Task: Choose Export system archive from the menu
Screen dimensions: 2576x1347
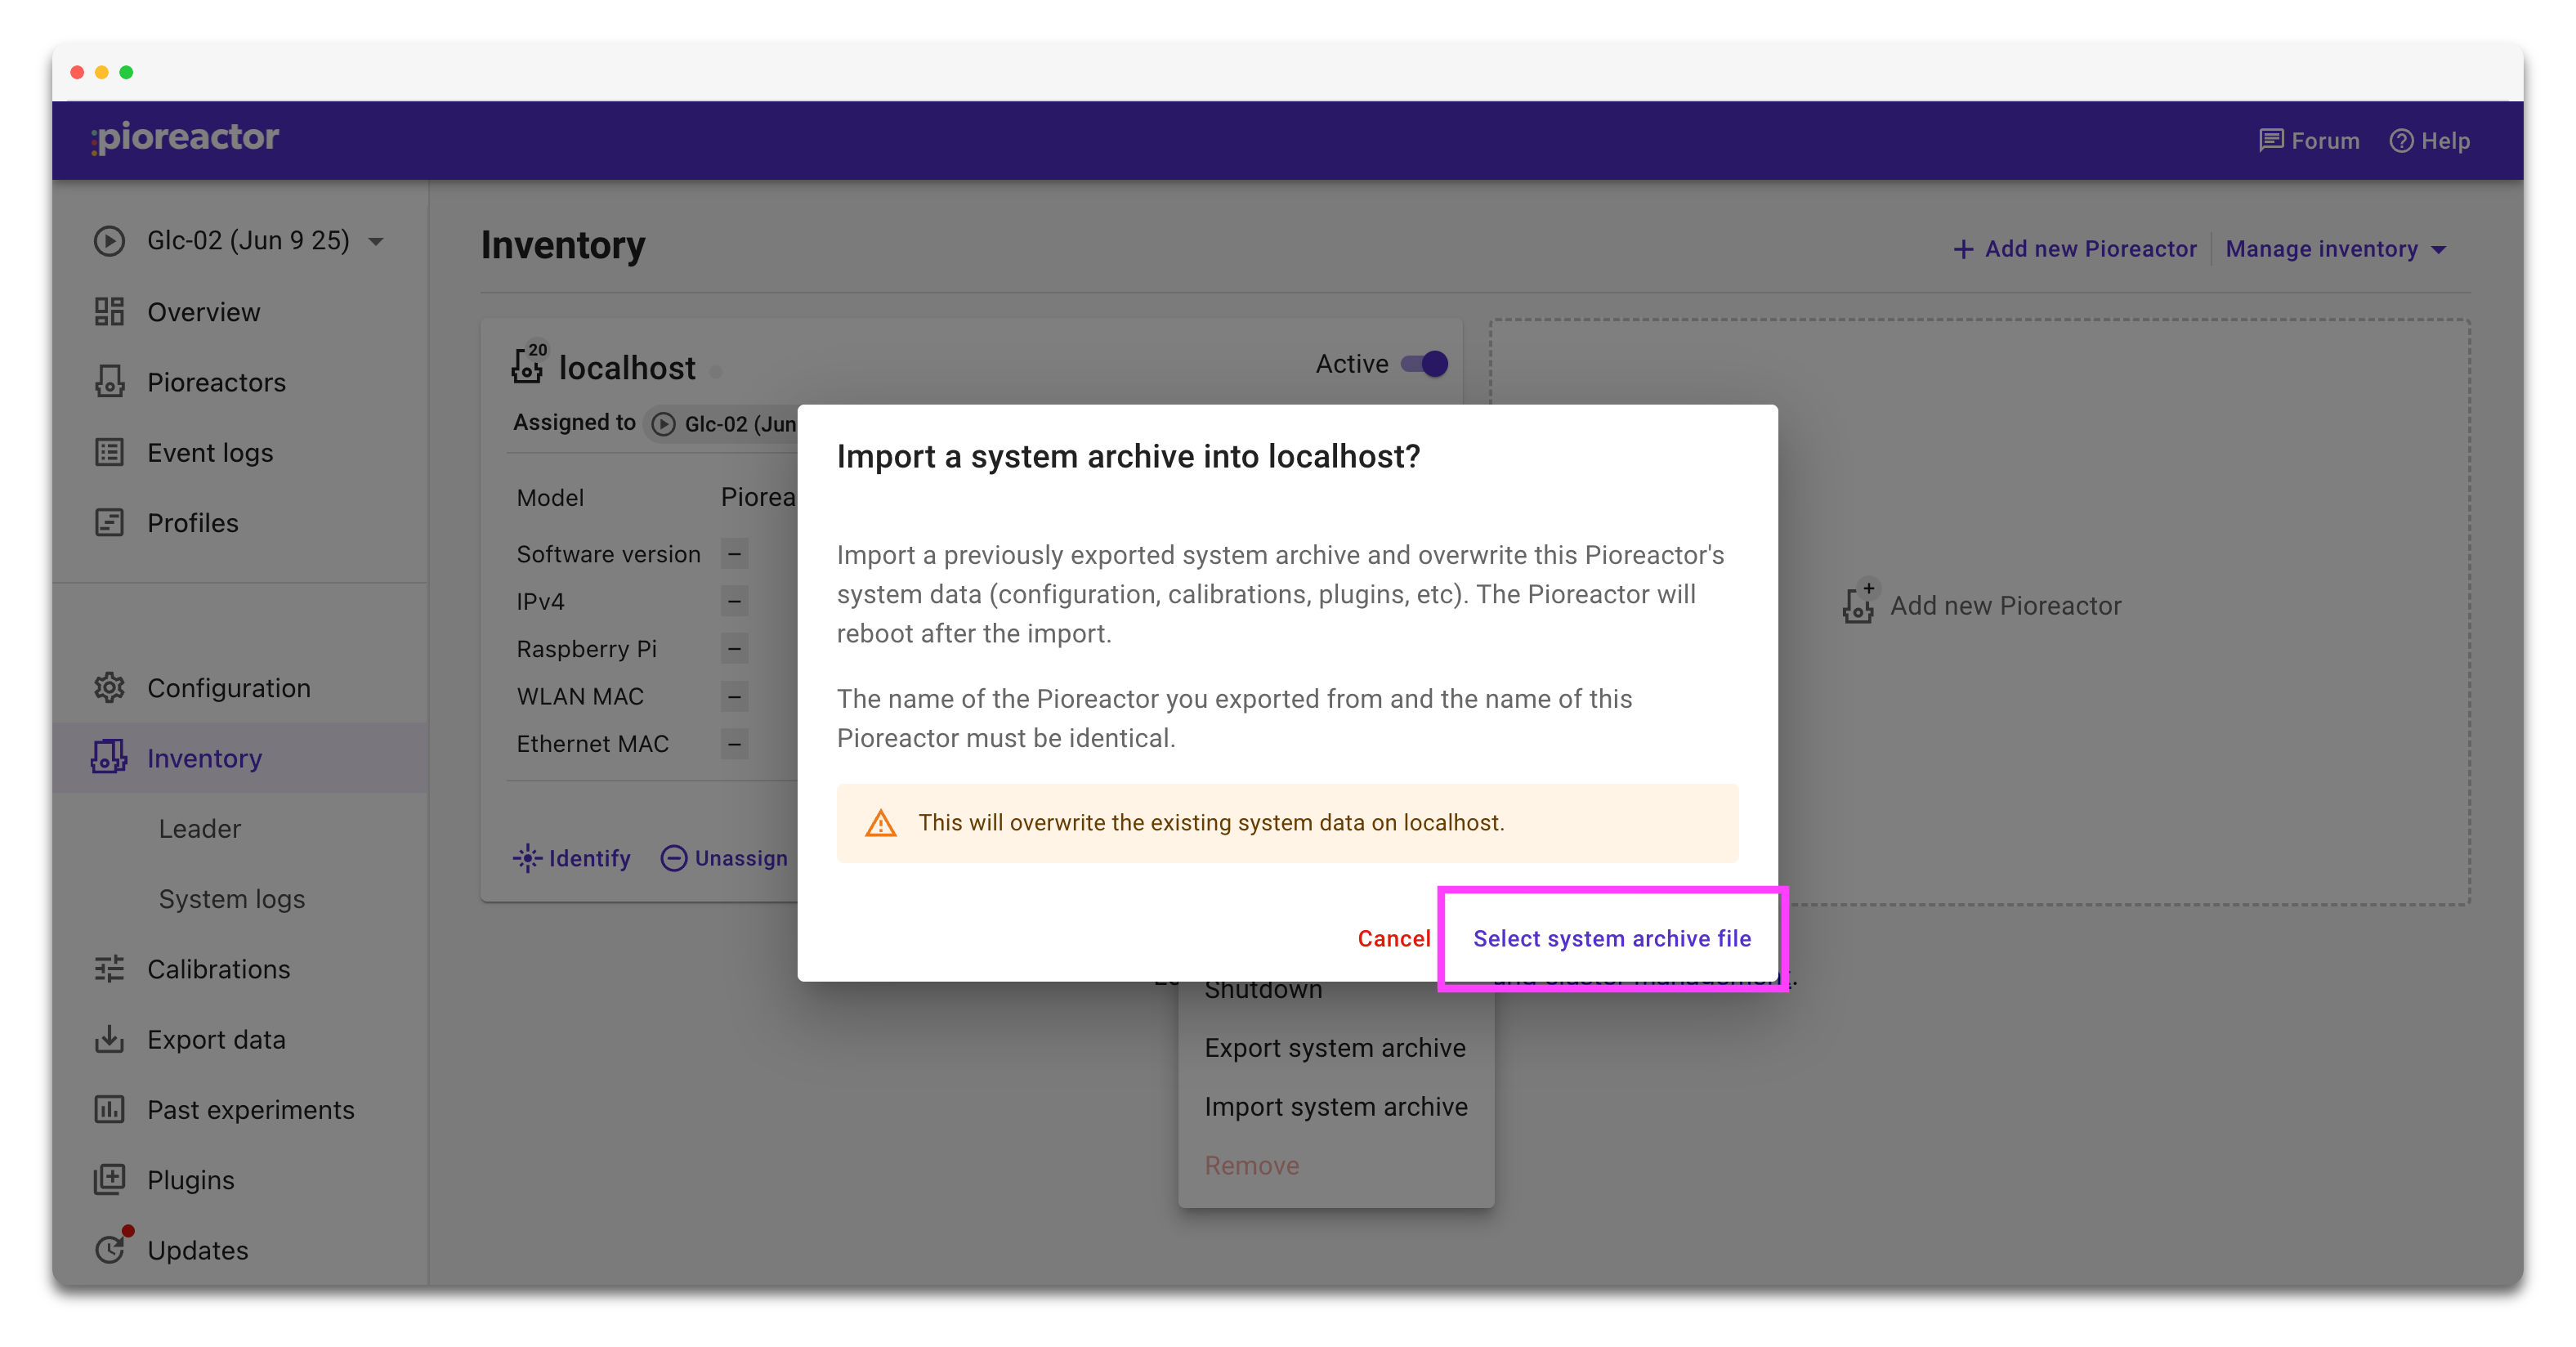Action: click(x=1335, y=1047)
